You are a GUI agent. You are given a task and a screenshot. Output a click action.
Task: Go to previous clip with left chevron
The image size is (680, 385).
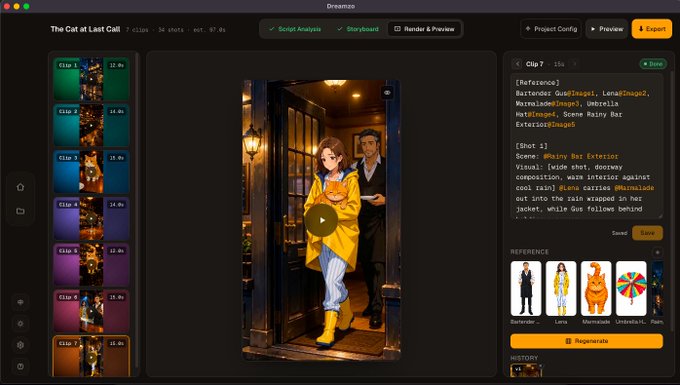pos(517,64)
